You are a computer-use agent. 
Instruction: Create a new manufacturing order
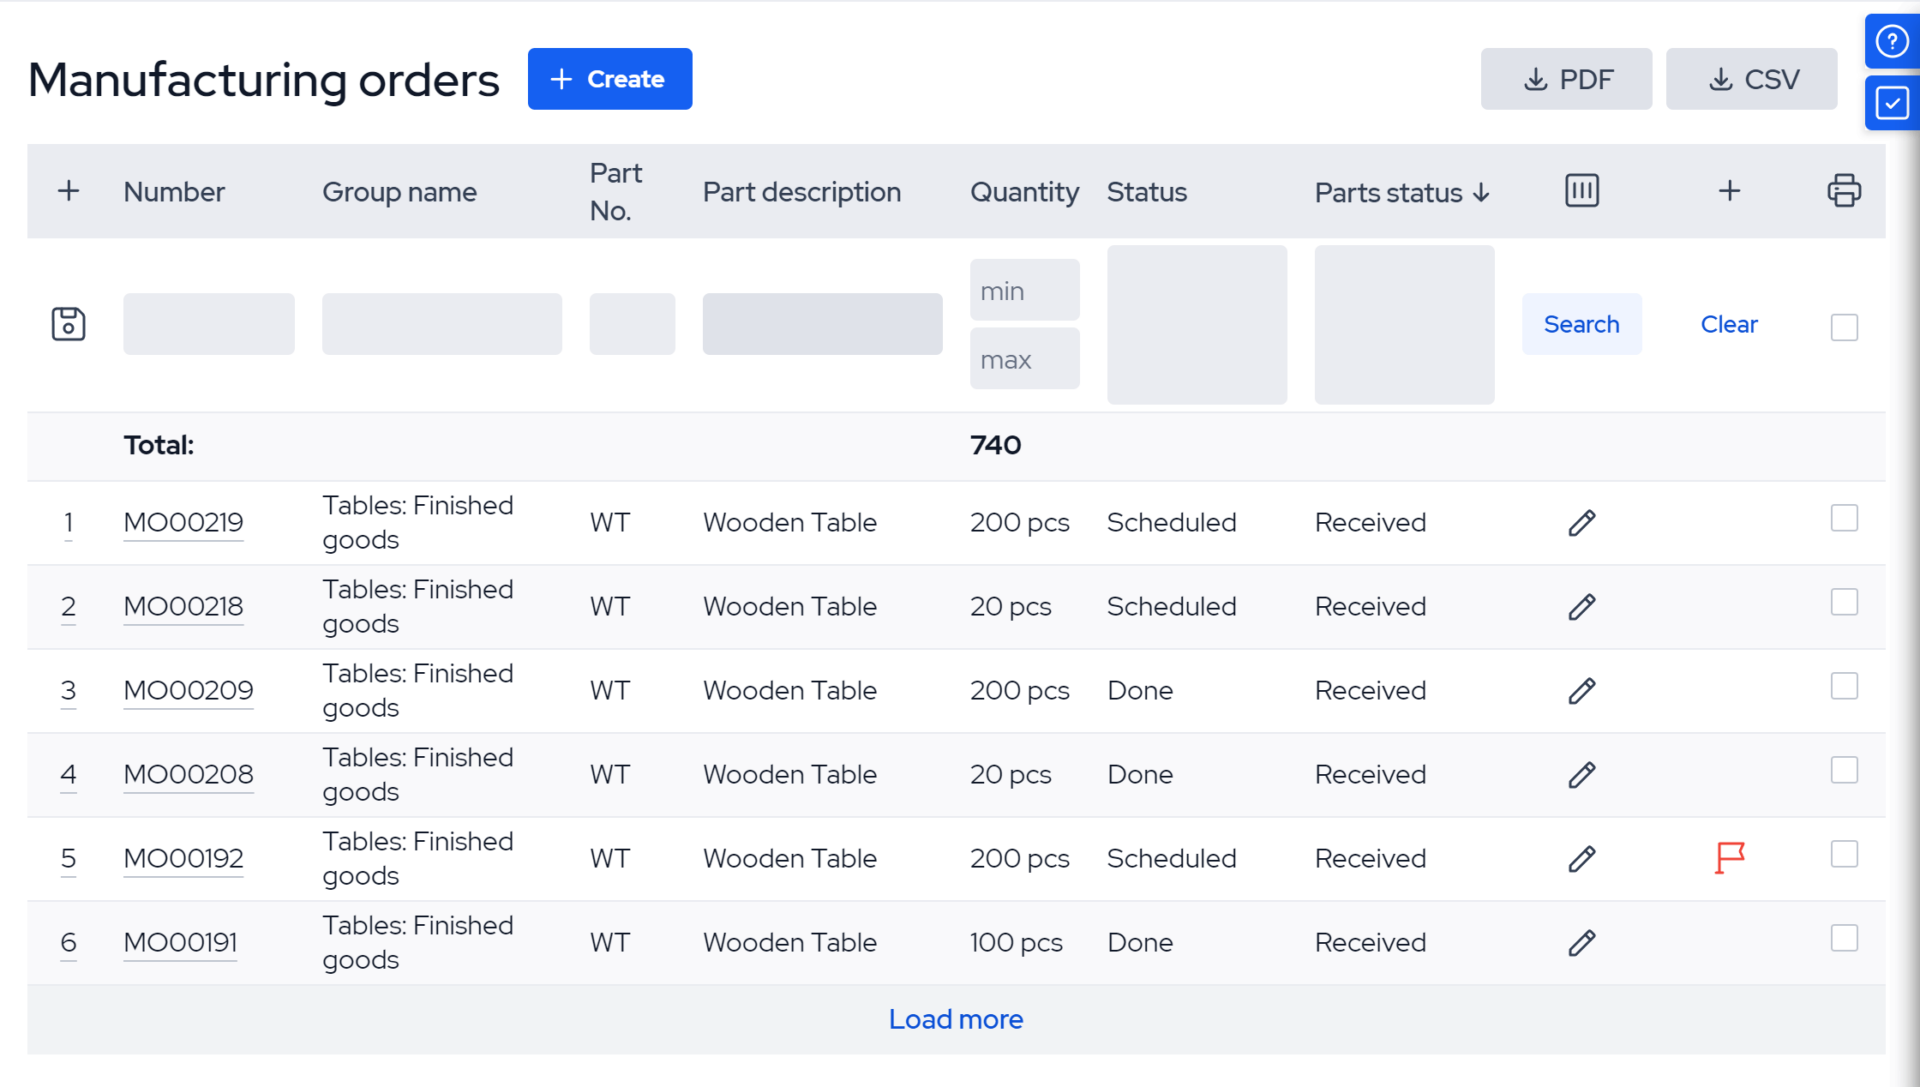pos(610,78)
